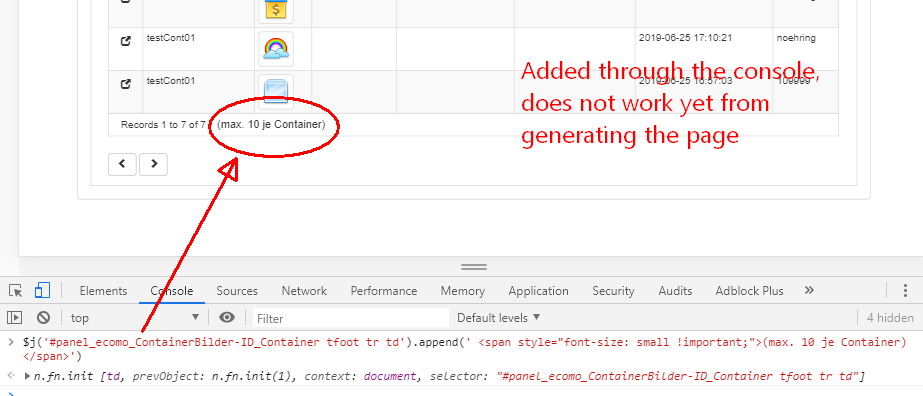
Task: Click the '4 hidden' messages indicator
Action: point(890,318)
